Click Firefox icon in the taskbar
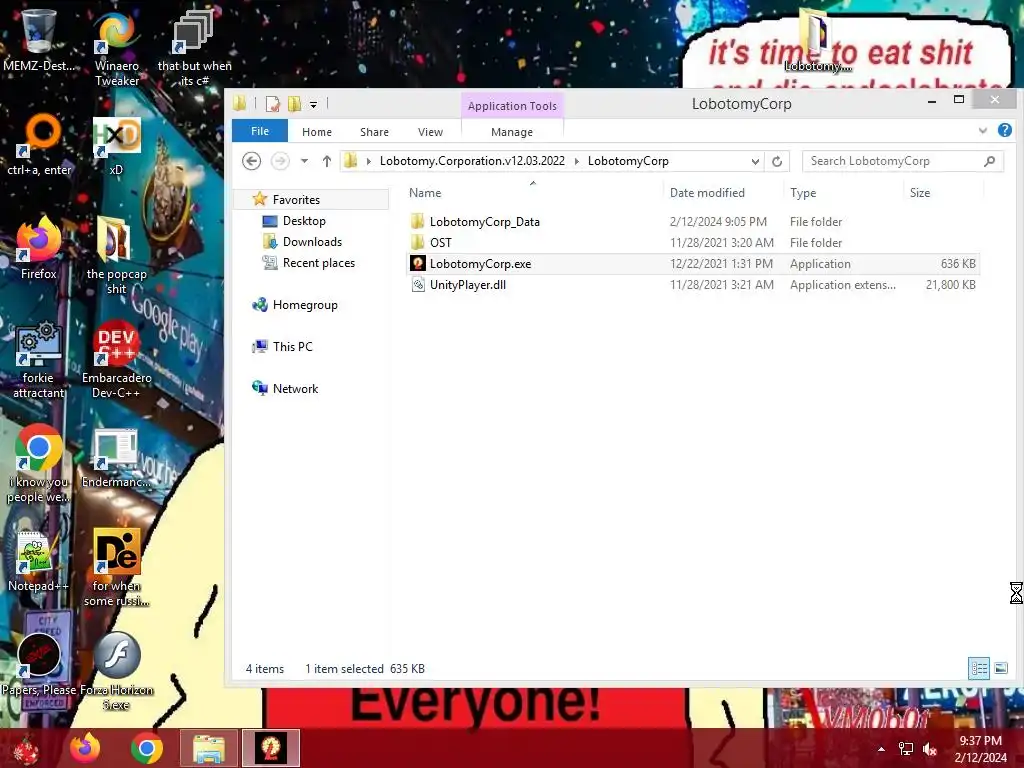This screenshot has width=1024, height=768. point(85,748)
